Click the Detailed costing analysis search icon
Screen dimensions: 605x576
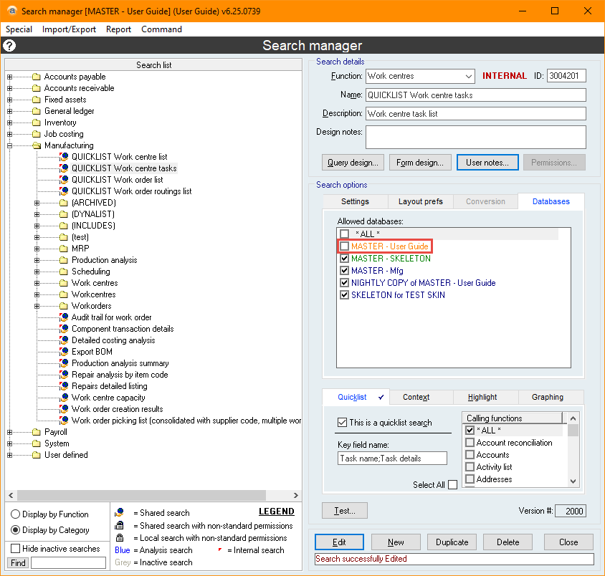(64, 340)
